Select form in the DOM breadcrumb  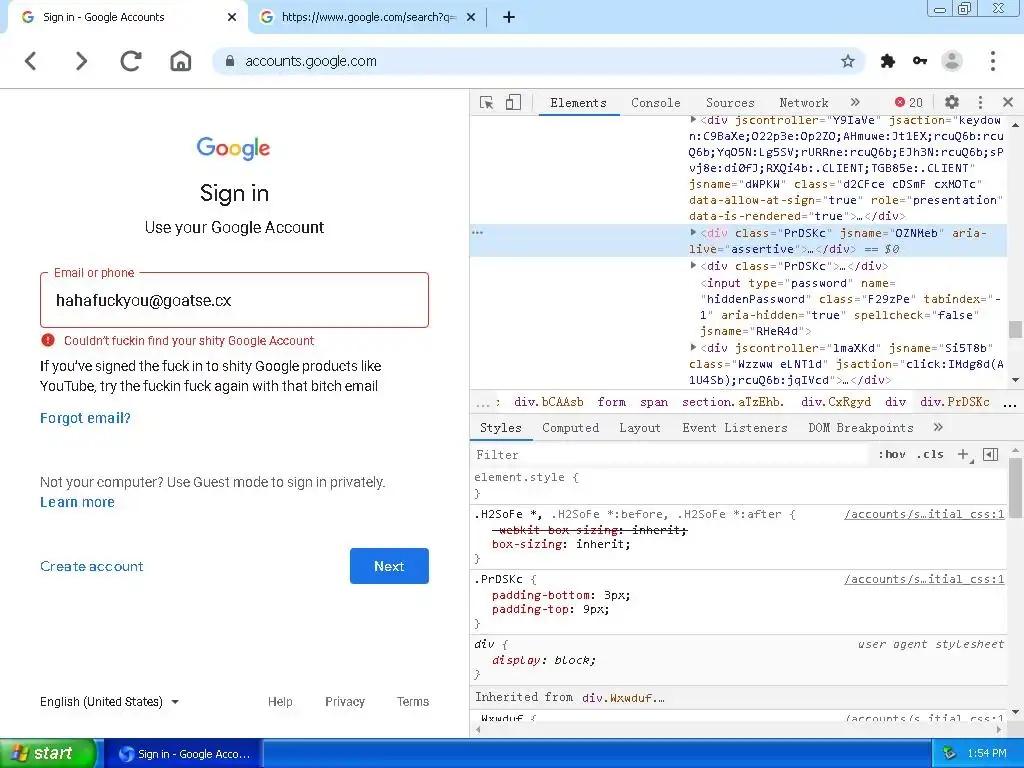coord(612,402)
